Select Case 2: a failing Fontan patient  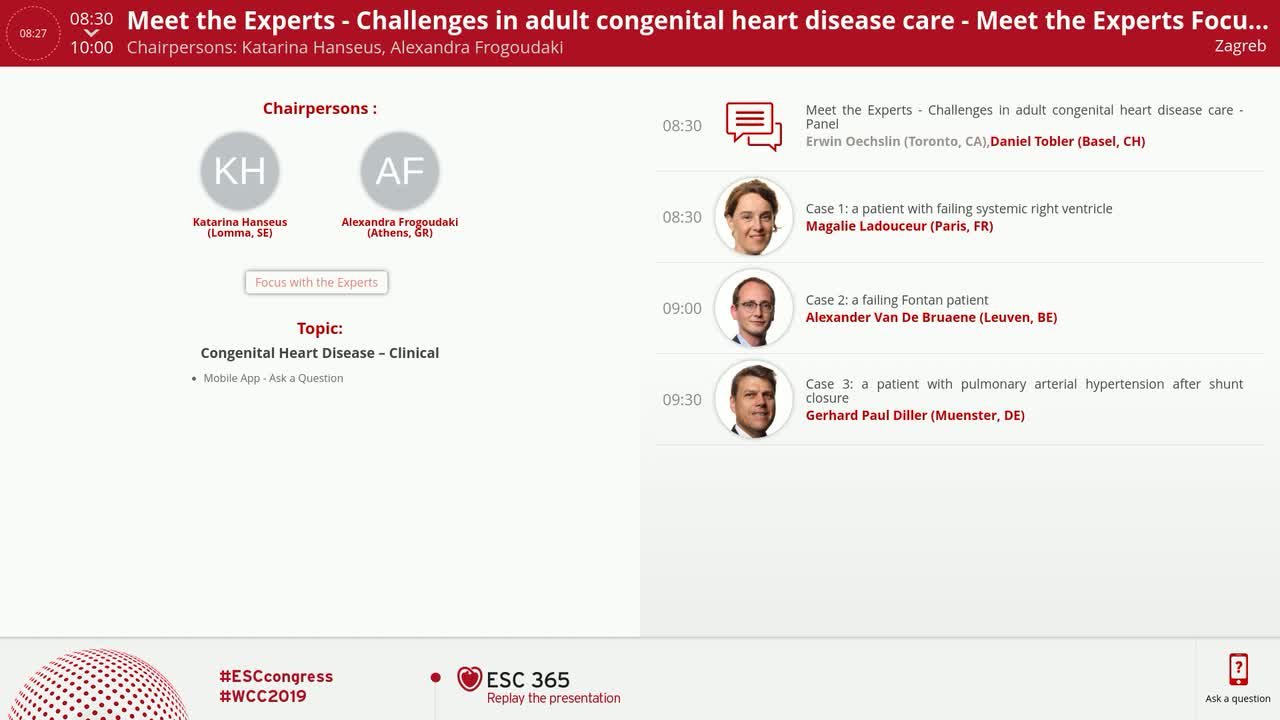tap(897, 300)
